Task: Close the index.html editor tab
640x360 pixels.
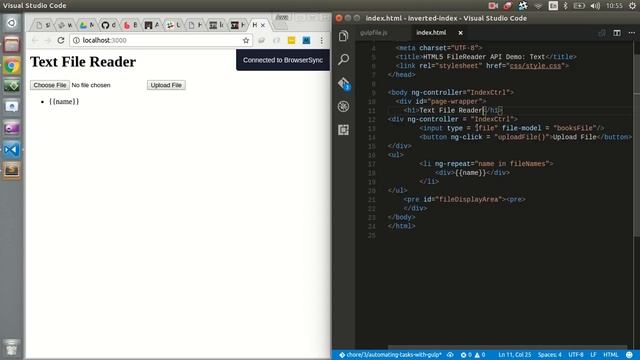Action: [x=460, y=33]
